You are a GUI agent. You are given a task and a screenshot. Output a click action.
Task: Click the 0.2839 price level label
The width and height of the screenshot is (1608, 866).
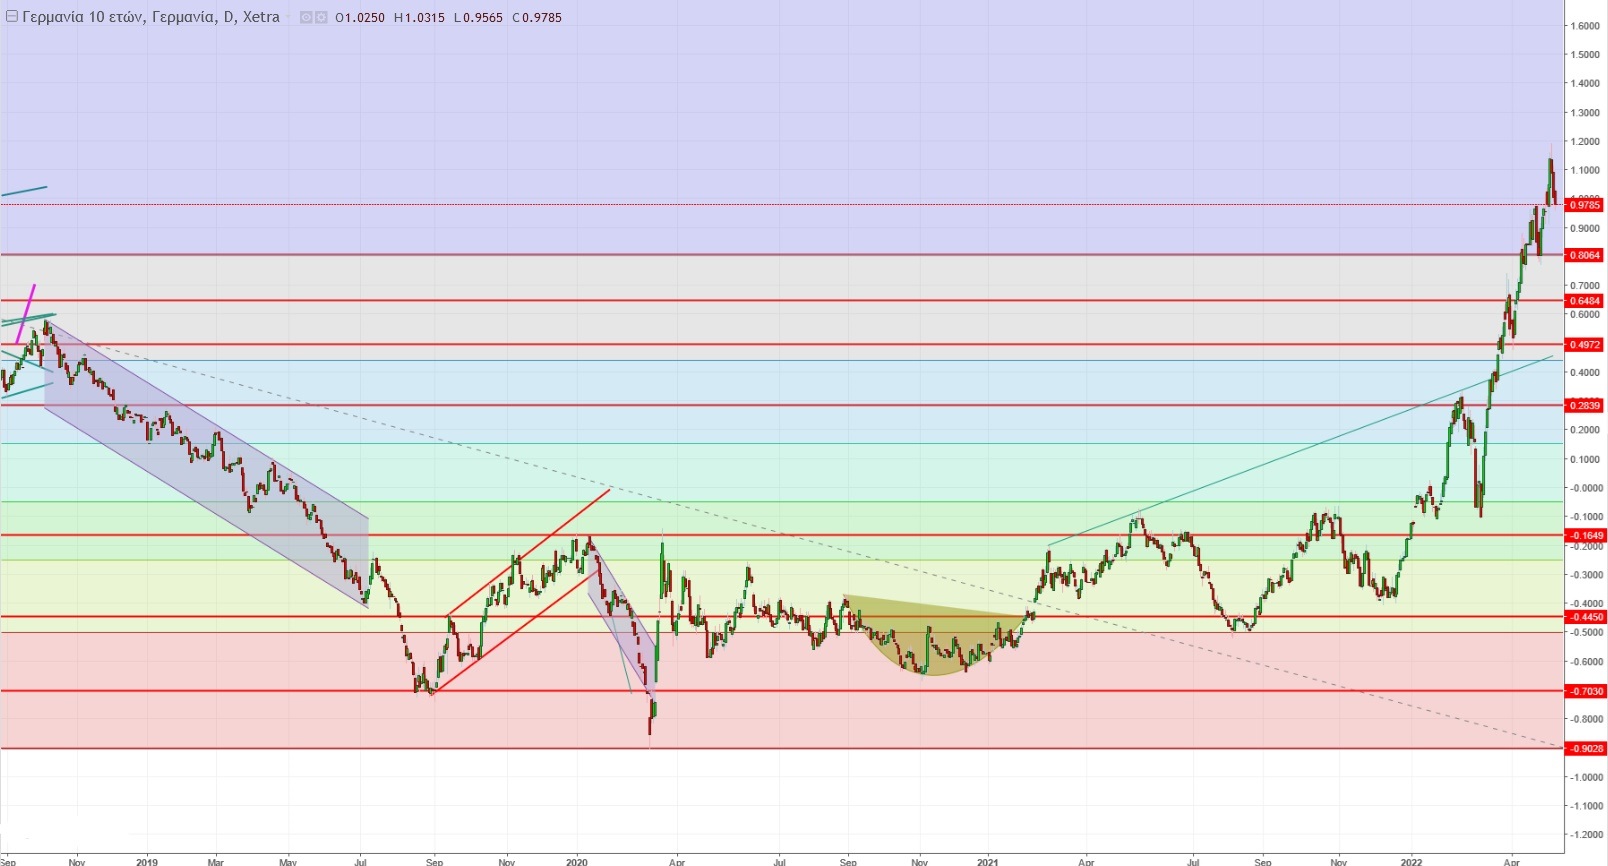(1585, 406)
